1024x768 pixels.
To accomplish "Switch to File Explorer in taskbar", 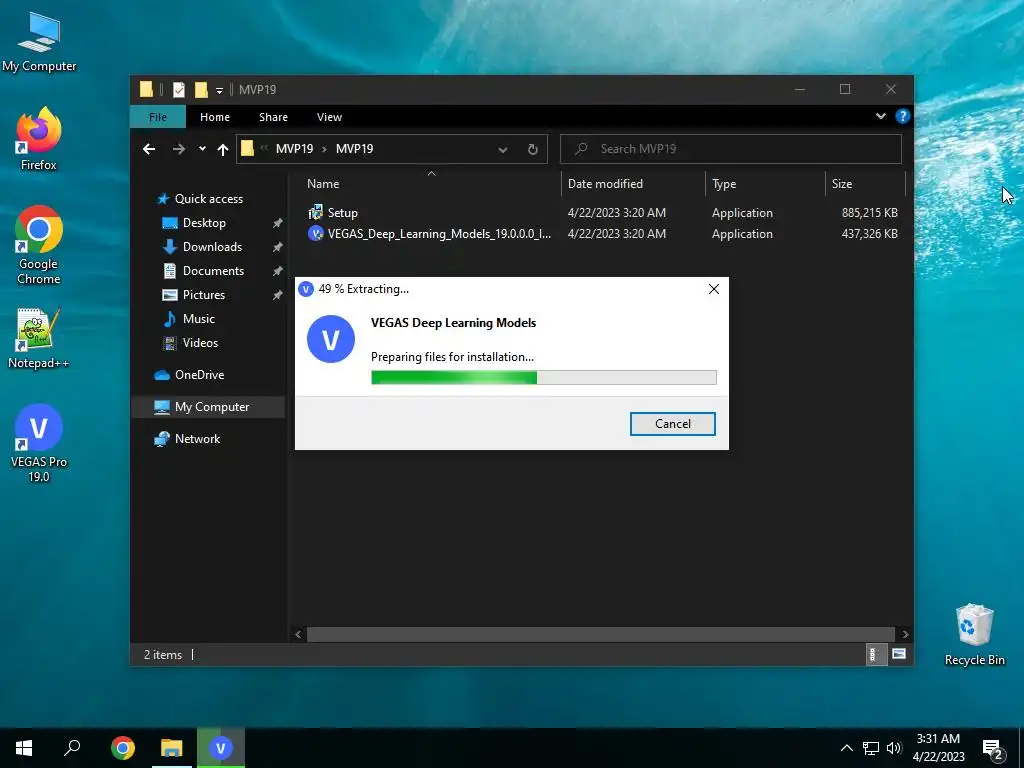I will pyautogui.click(x=172, y=748).
